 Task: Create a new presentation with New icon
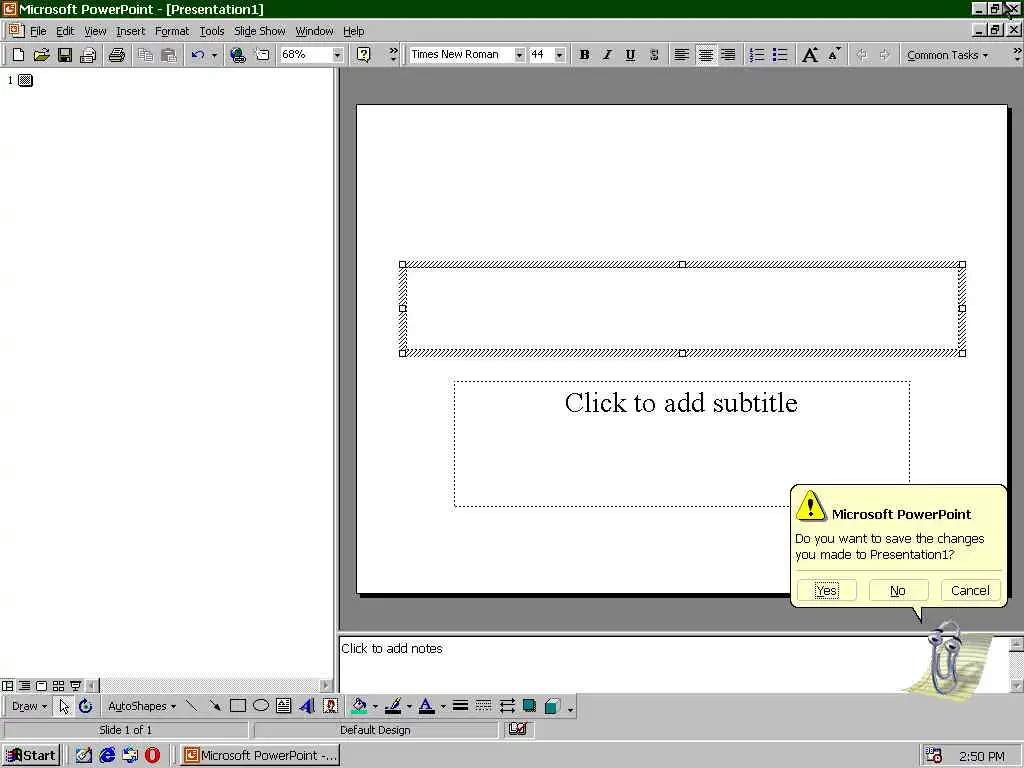pyautogui.click(x=18, y=55)
